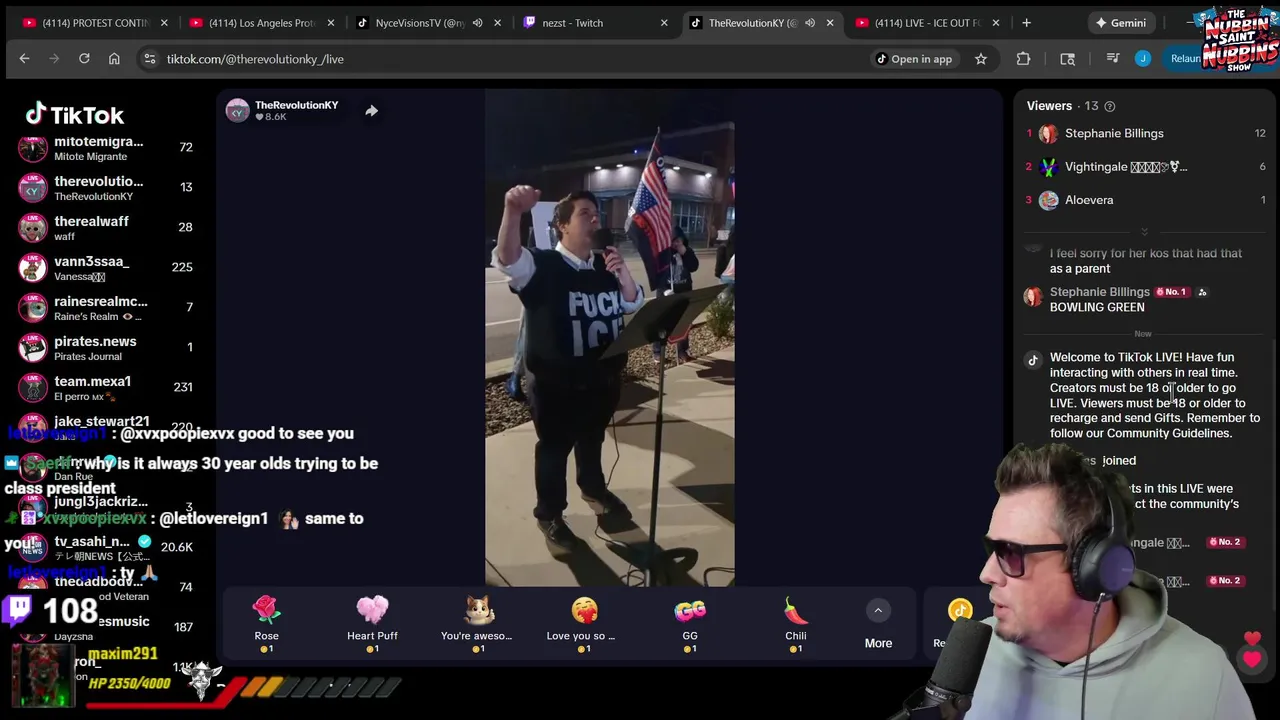Open rainesrealmc live channel
The width and height of the screenshot is (1280, 720).
point(107,308)
